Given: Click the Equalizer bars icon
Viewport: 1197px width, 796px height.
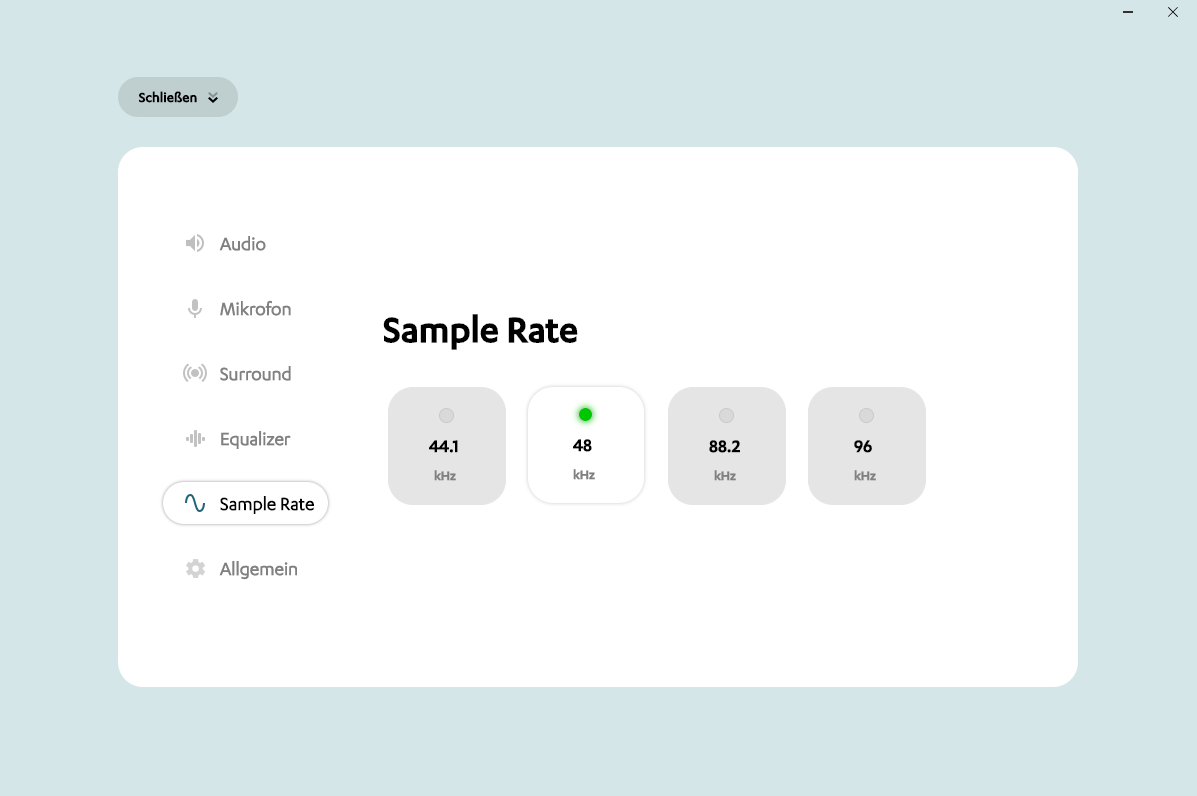Looking at the screenshot, I should click(x=195, y=438).
